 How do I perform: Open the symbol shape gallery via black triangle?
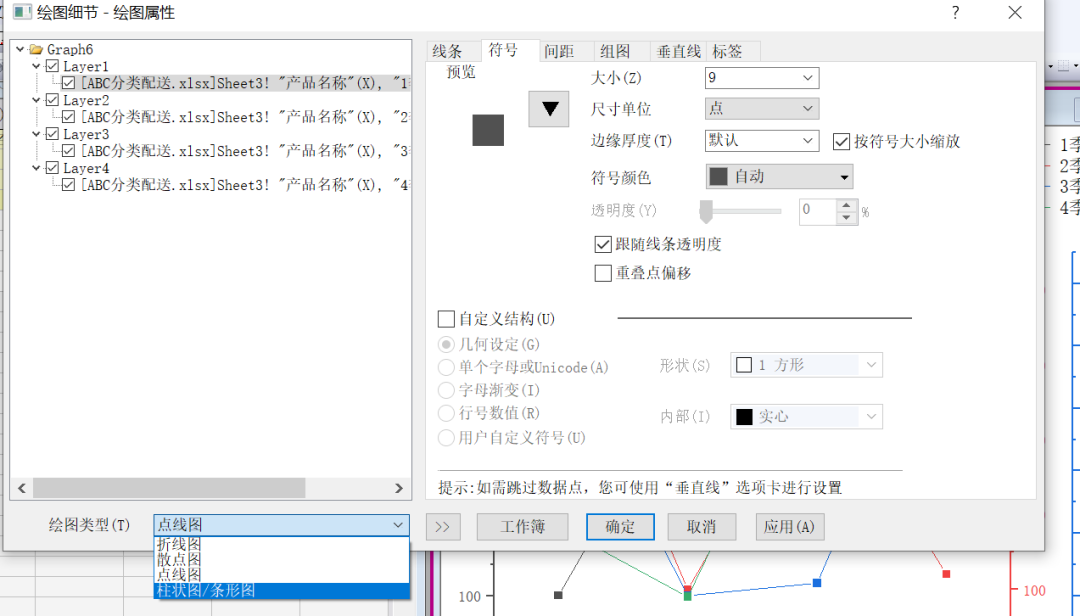click(548, 108)
